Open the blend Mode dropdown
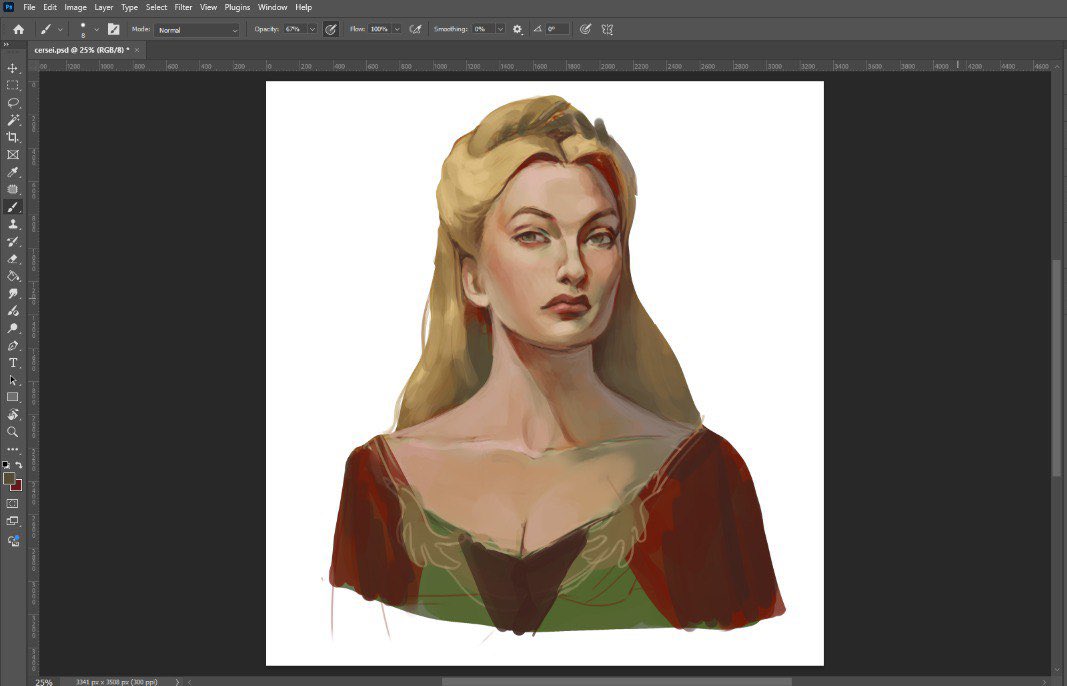Image resolution: width=1067 pixels, height=686 pixels. [196, 29]
